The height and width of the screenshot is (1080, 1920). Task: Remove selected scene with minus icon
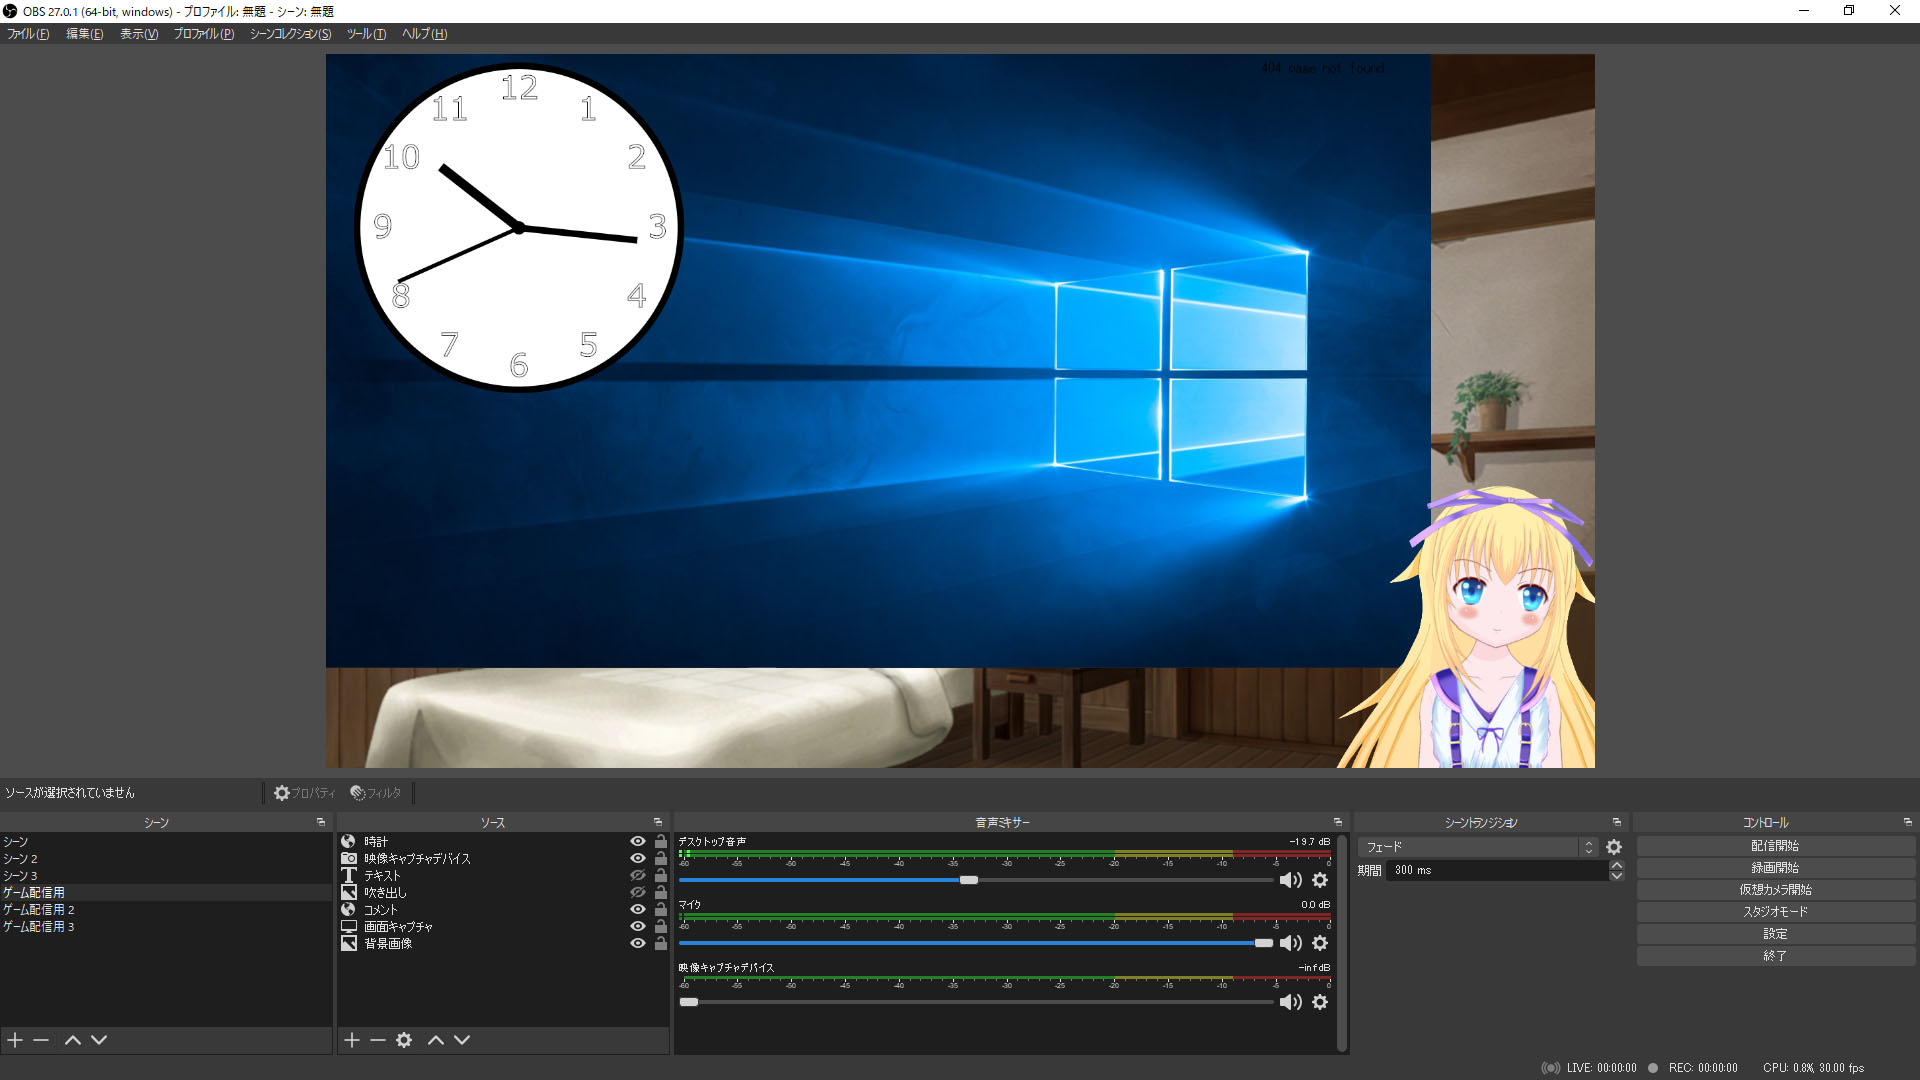point(41,1040)
